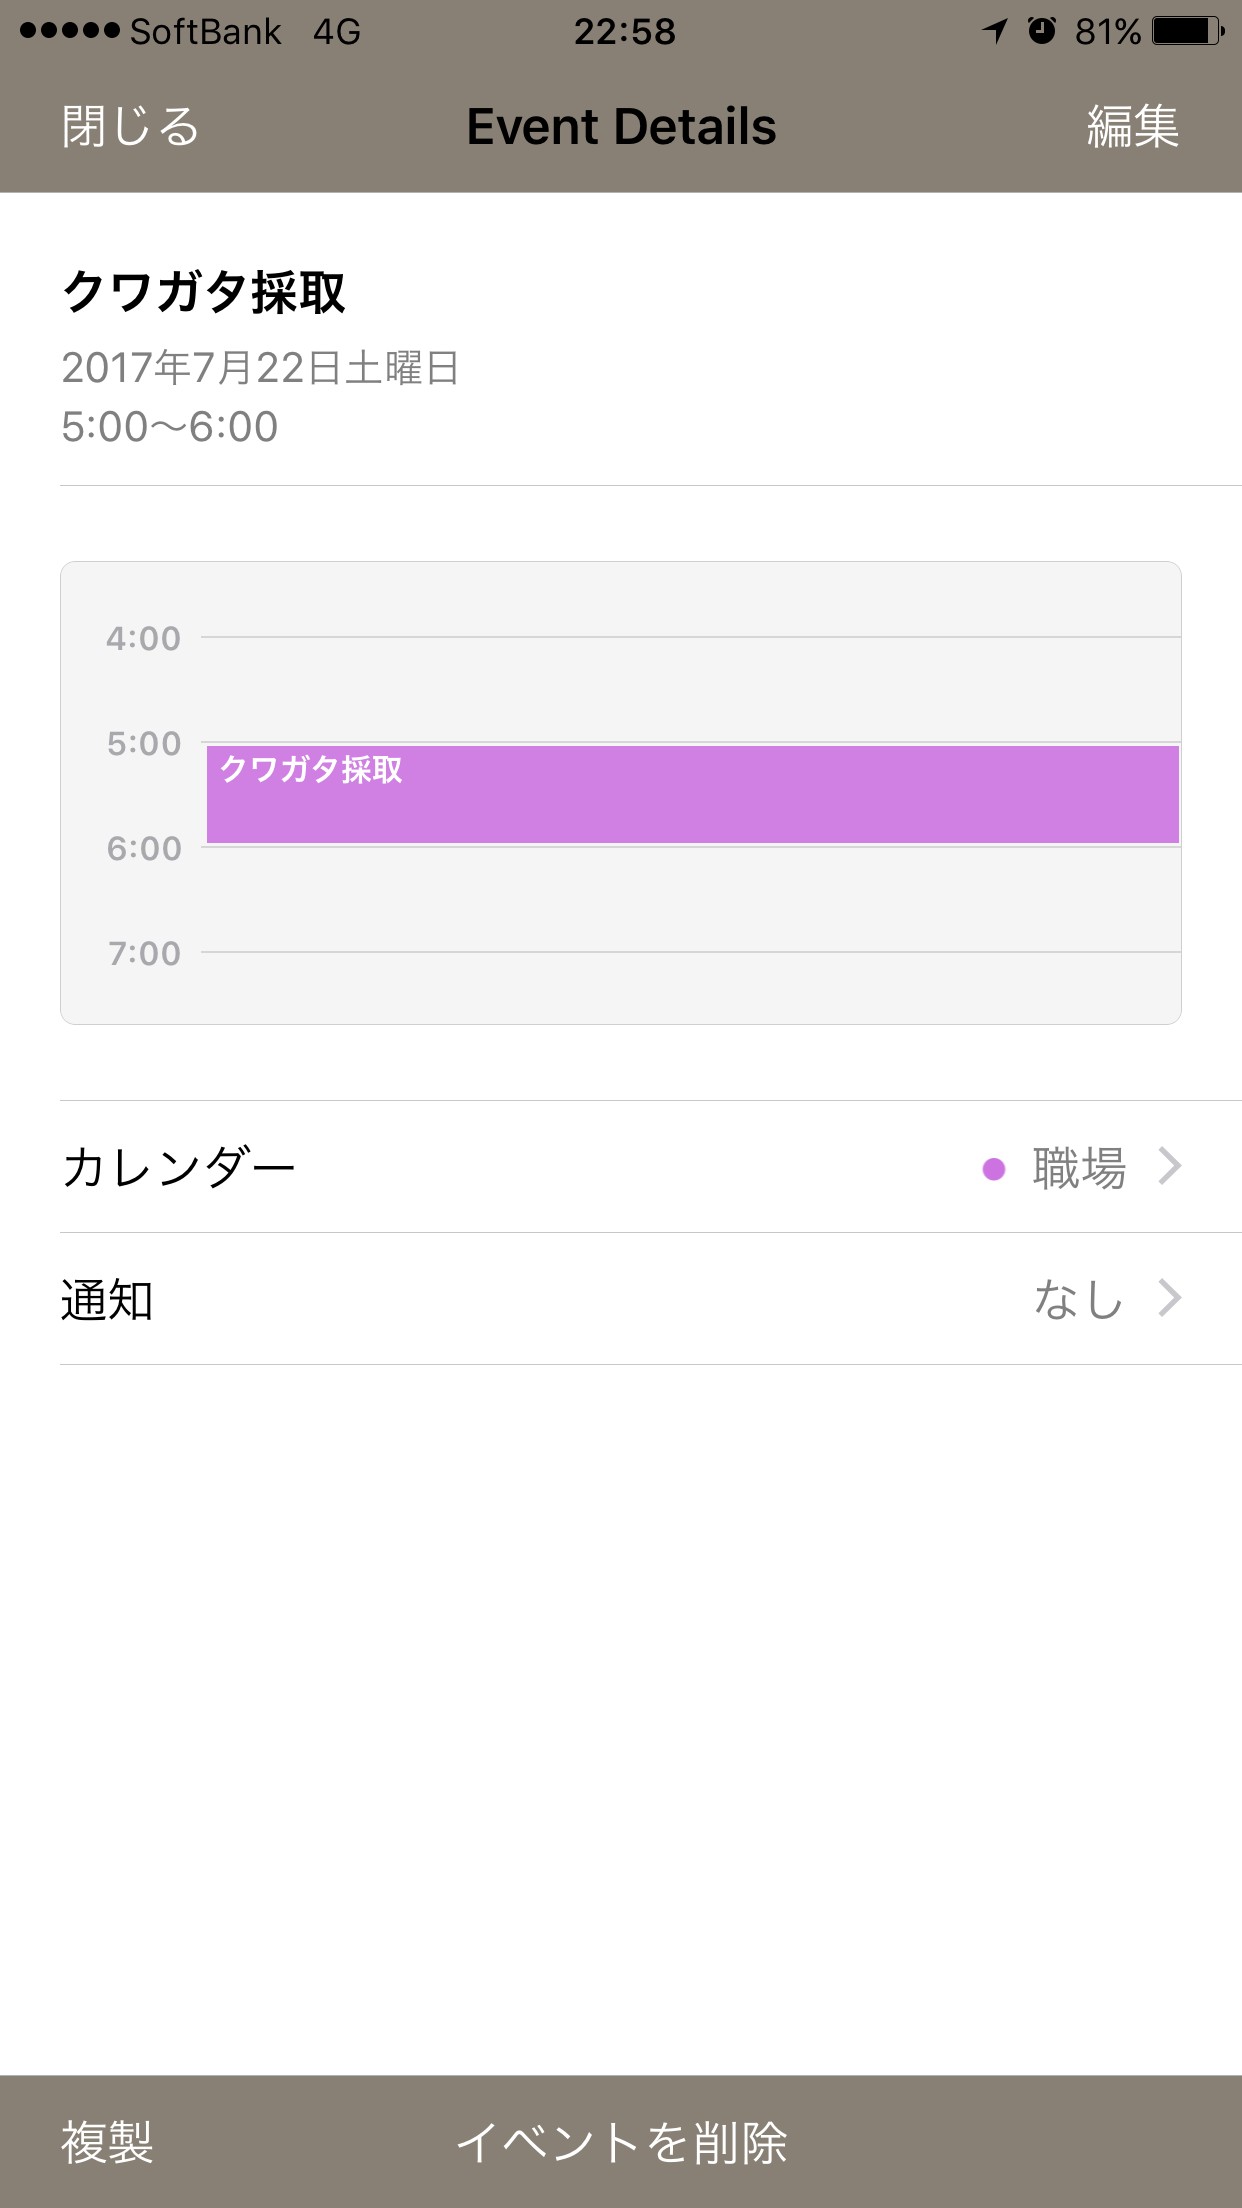Tap the 7:00 time slot label
The height and width of the screenshot is (2208, 1242).
[144, 953]
